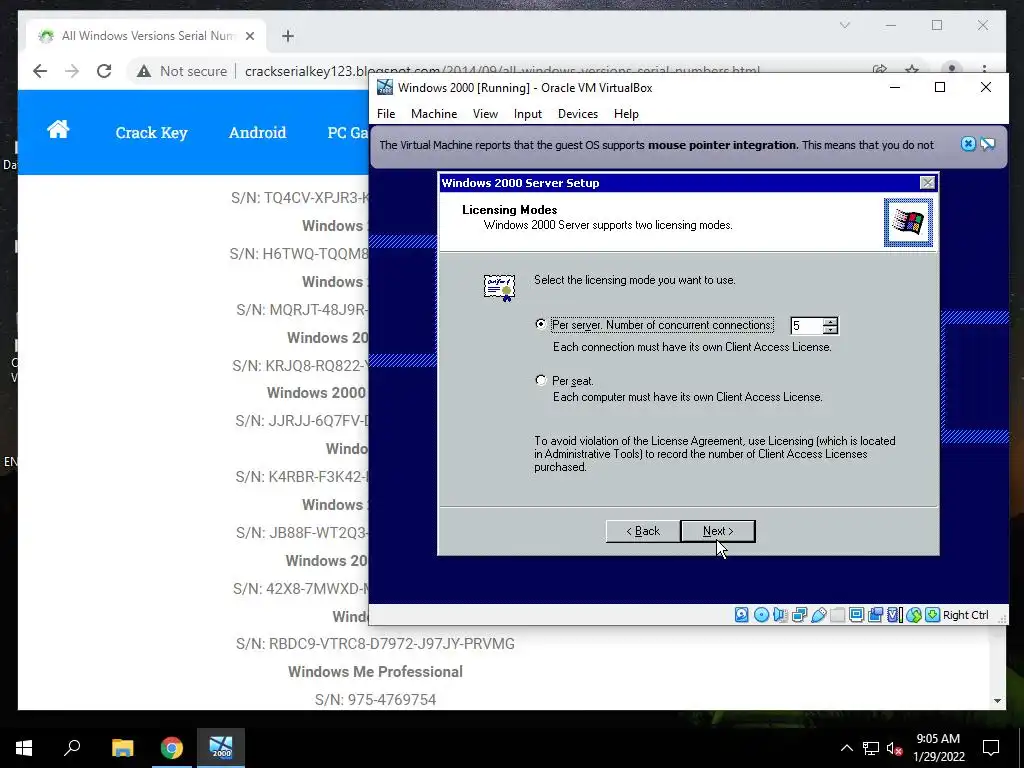Click the Chrome taskbar icon
The width and height of the screenshot is (1024, 768).
pyautogui.click(x=172, y=747)
